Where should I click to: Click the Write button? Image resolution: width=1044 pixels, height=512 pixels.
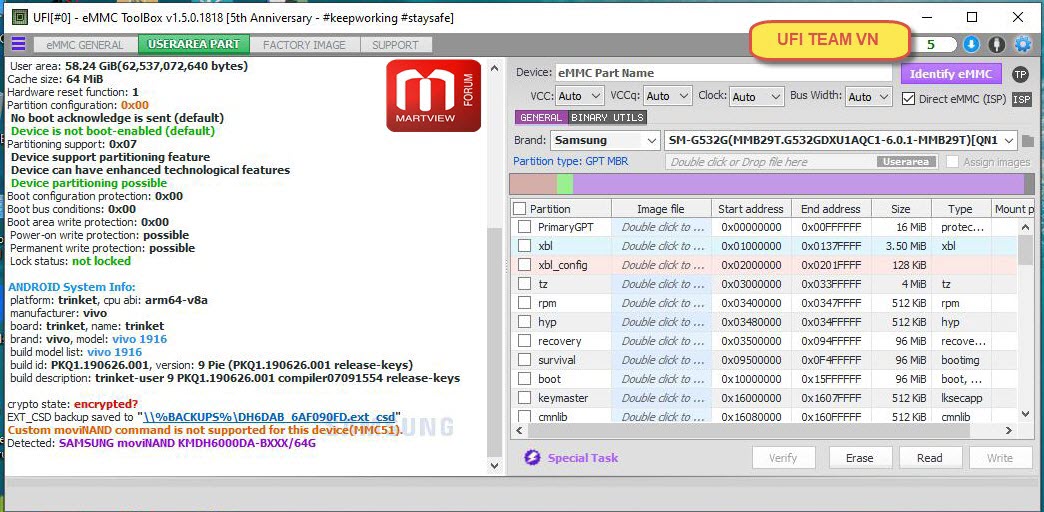pyautogui.click(x=999, y=457)
